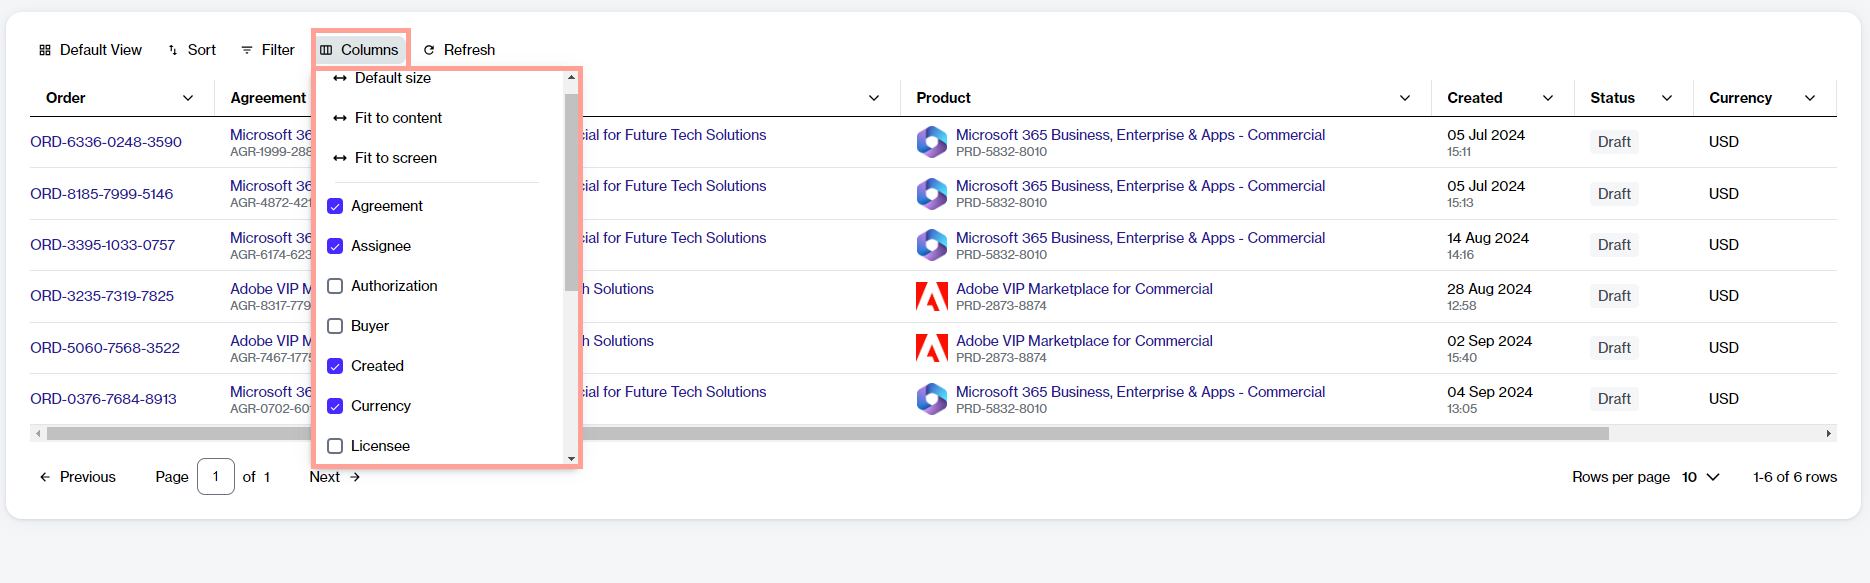Image resolution: width=1870 pixels, height=583 pixels.
Task: Open order ORD-6336-0248-3590 link
Action: click(106, 142)
